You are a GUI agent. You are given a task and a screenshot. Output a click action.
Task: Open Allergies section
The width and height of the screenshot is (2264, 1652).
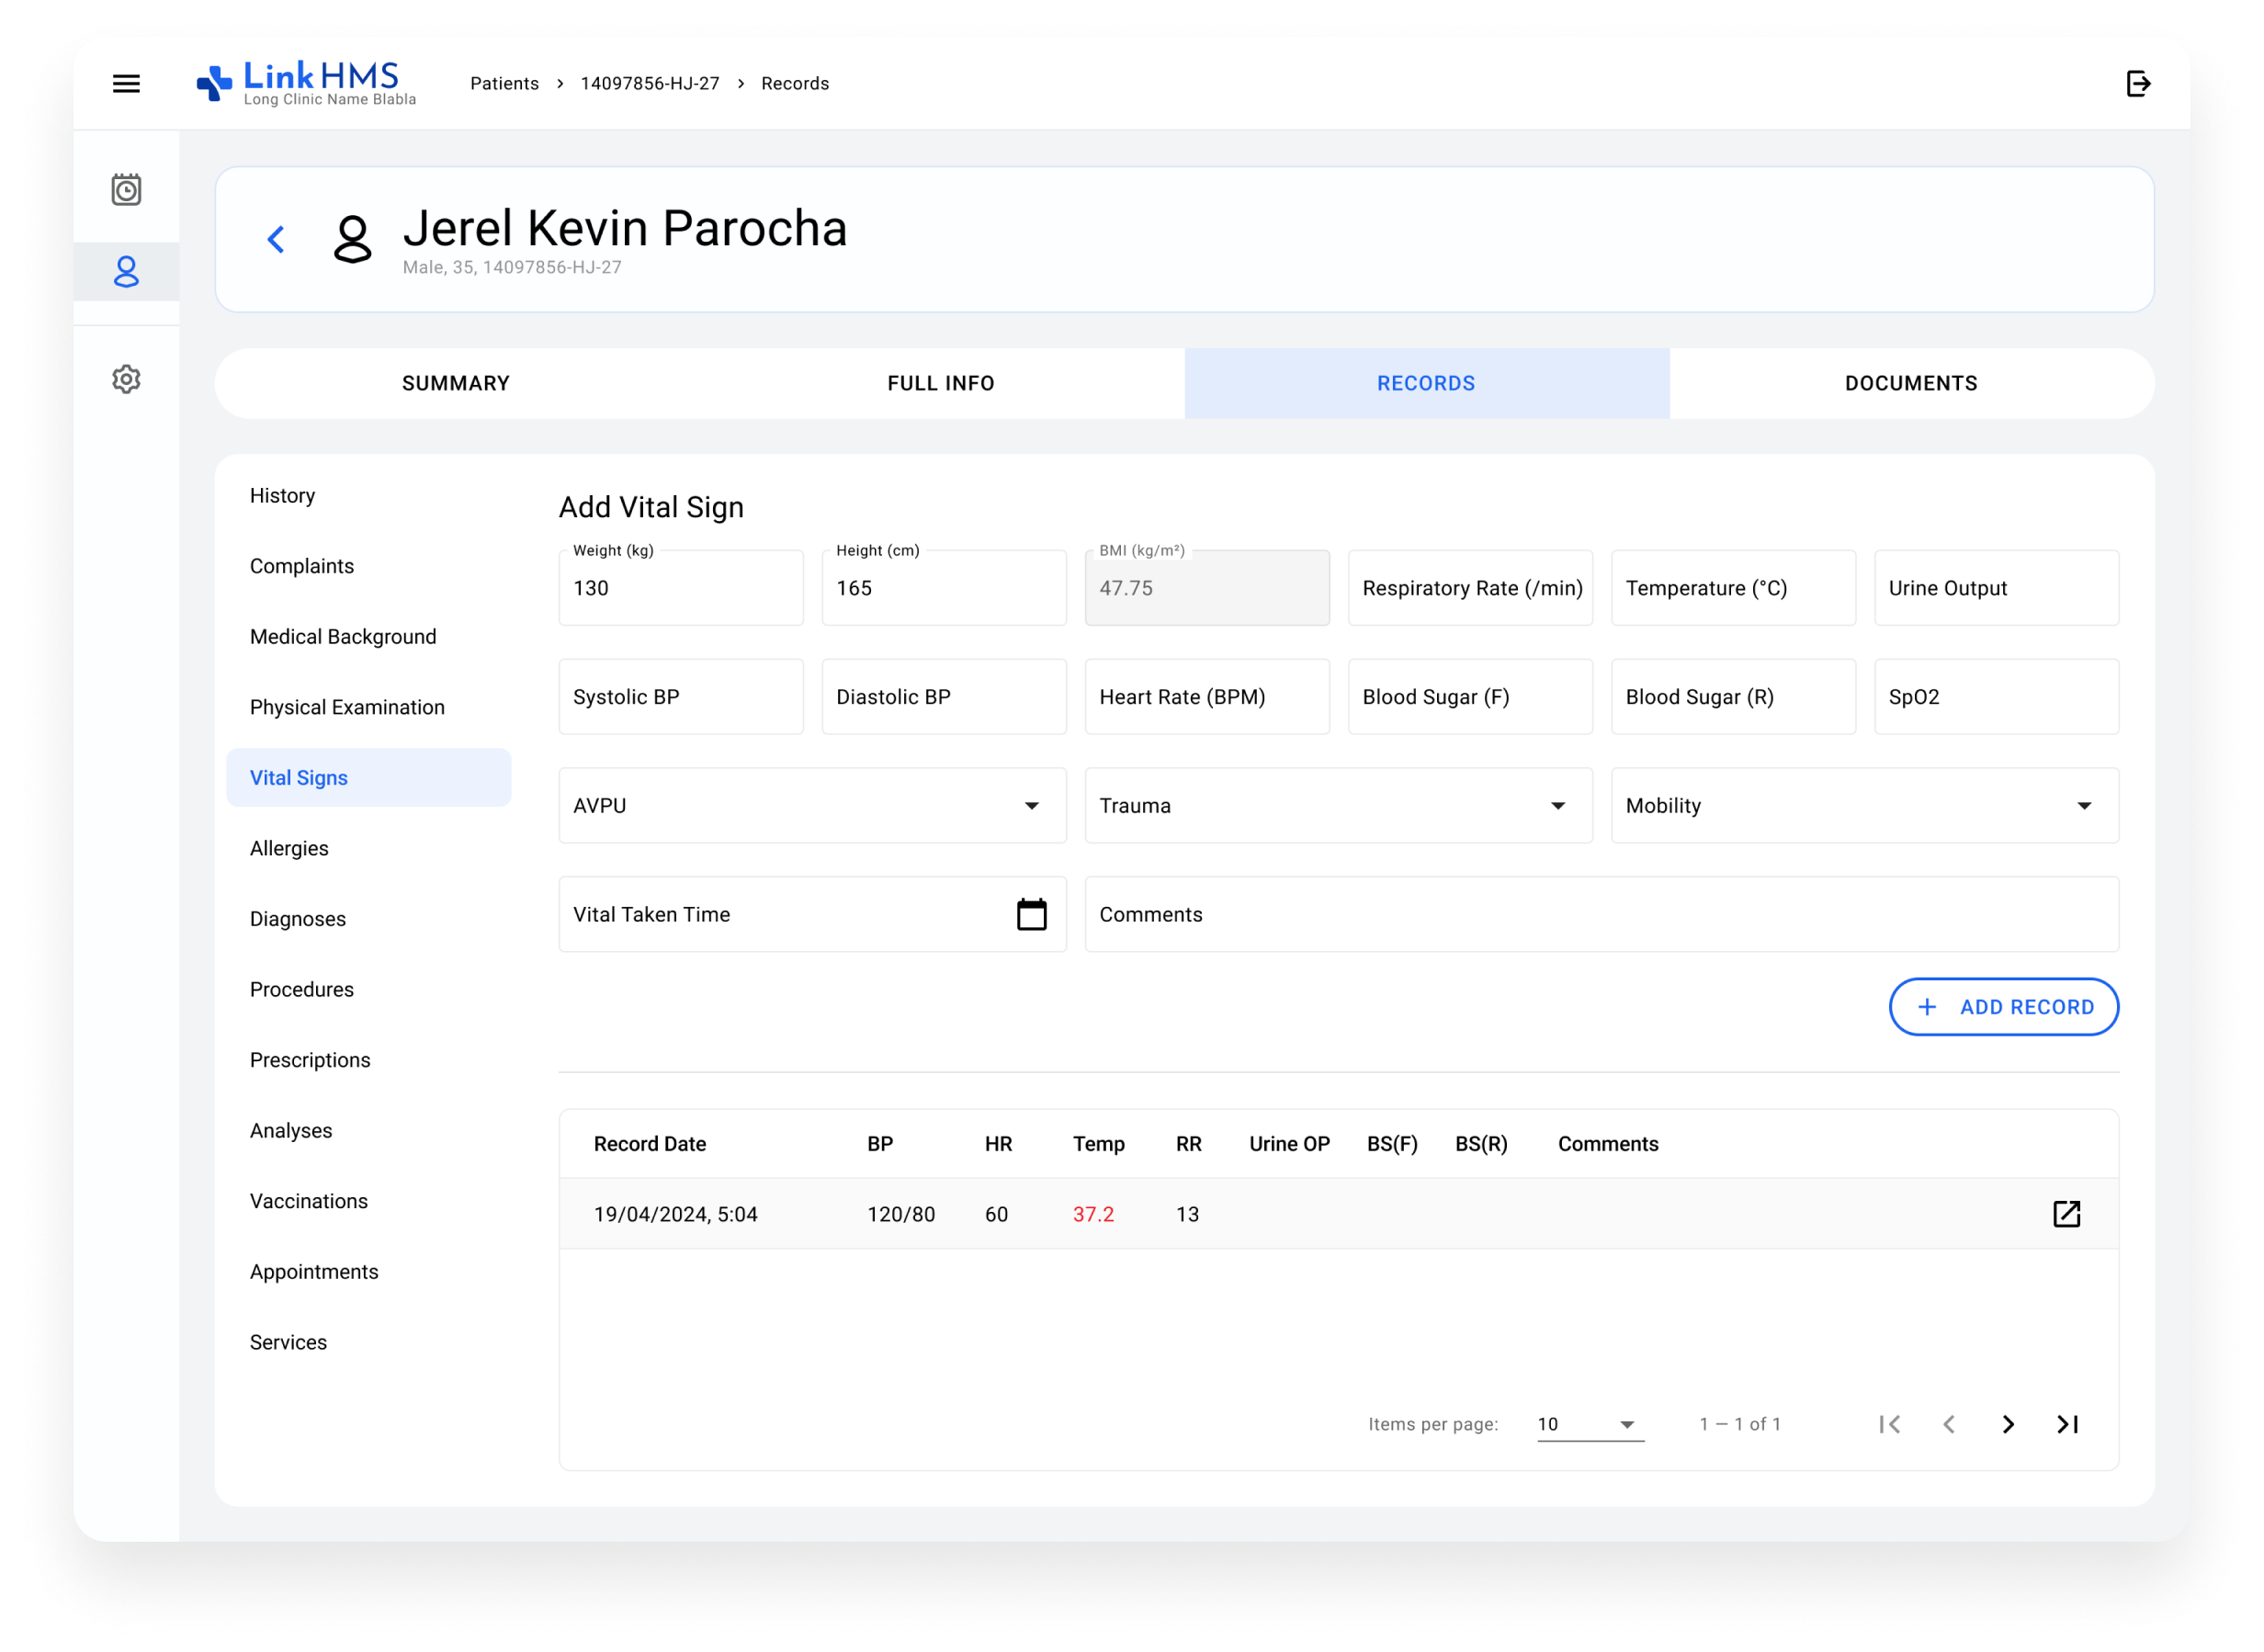pyautogui.click(x=368, y=848)
